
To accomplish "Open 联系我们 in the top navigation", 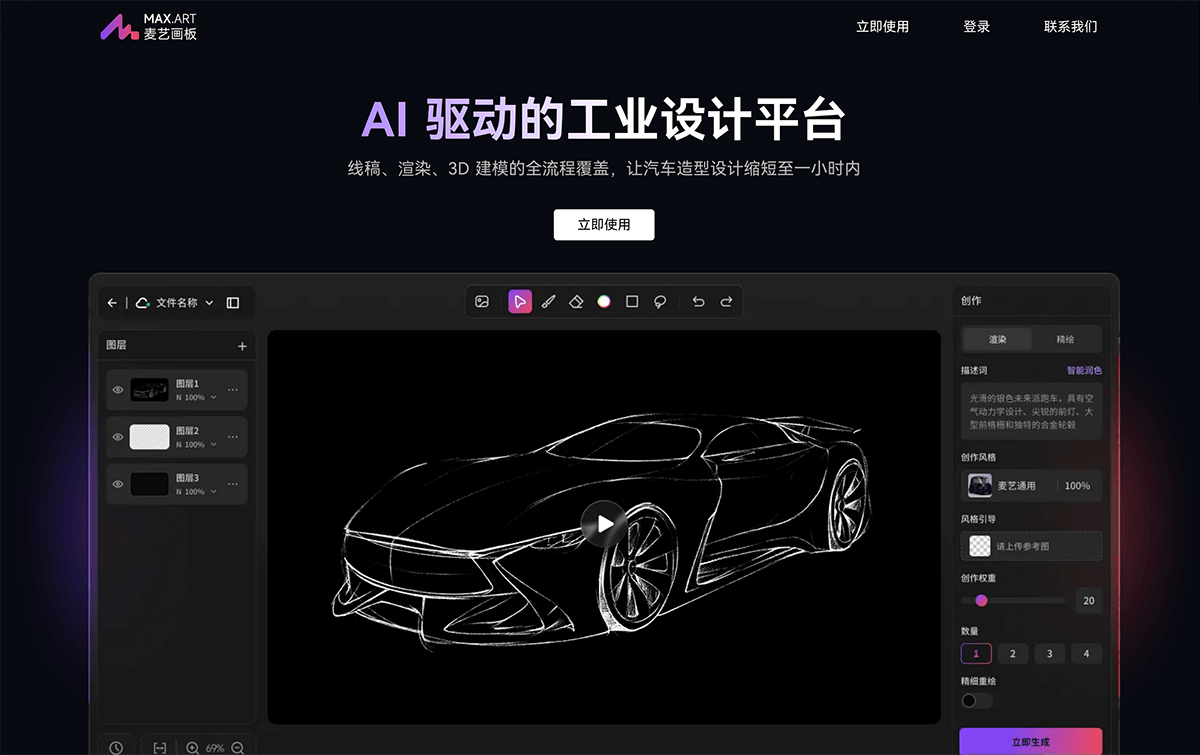I will pos(1070,27).
